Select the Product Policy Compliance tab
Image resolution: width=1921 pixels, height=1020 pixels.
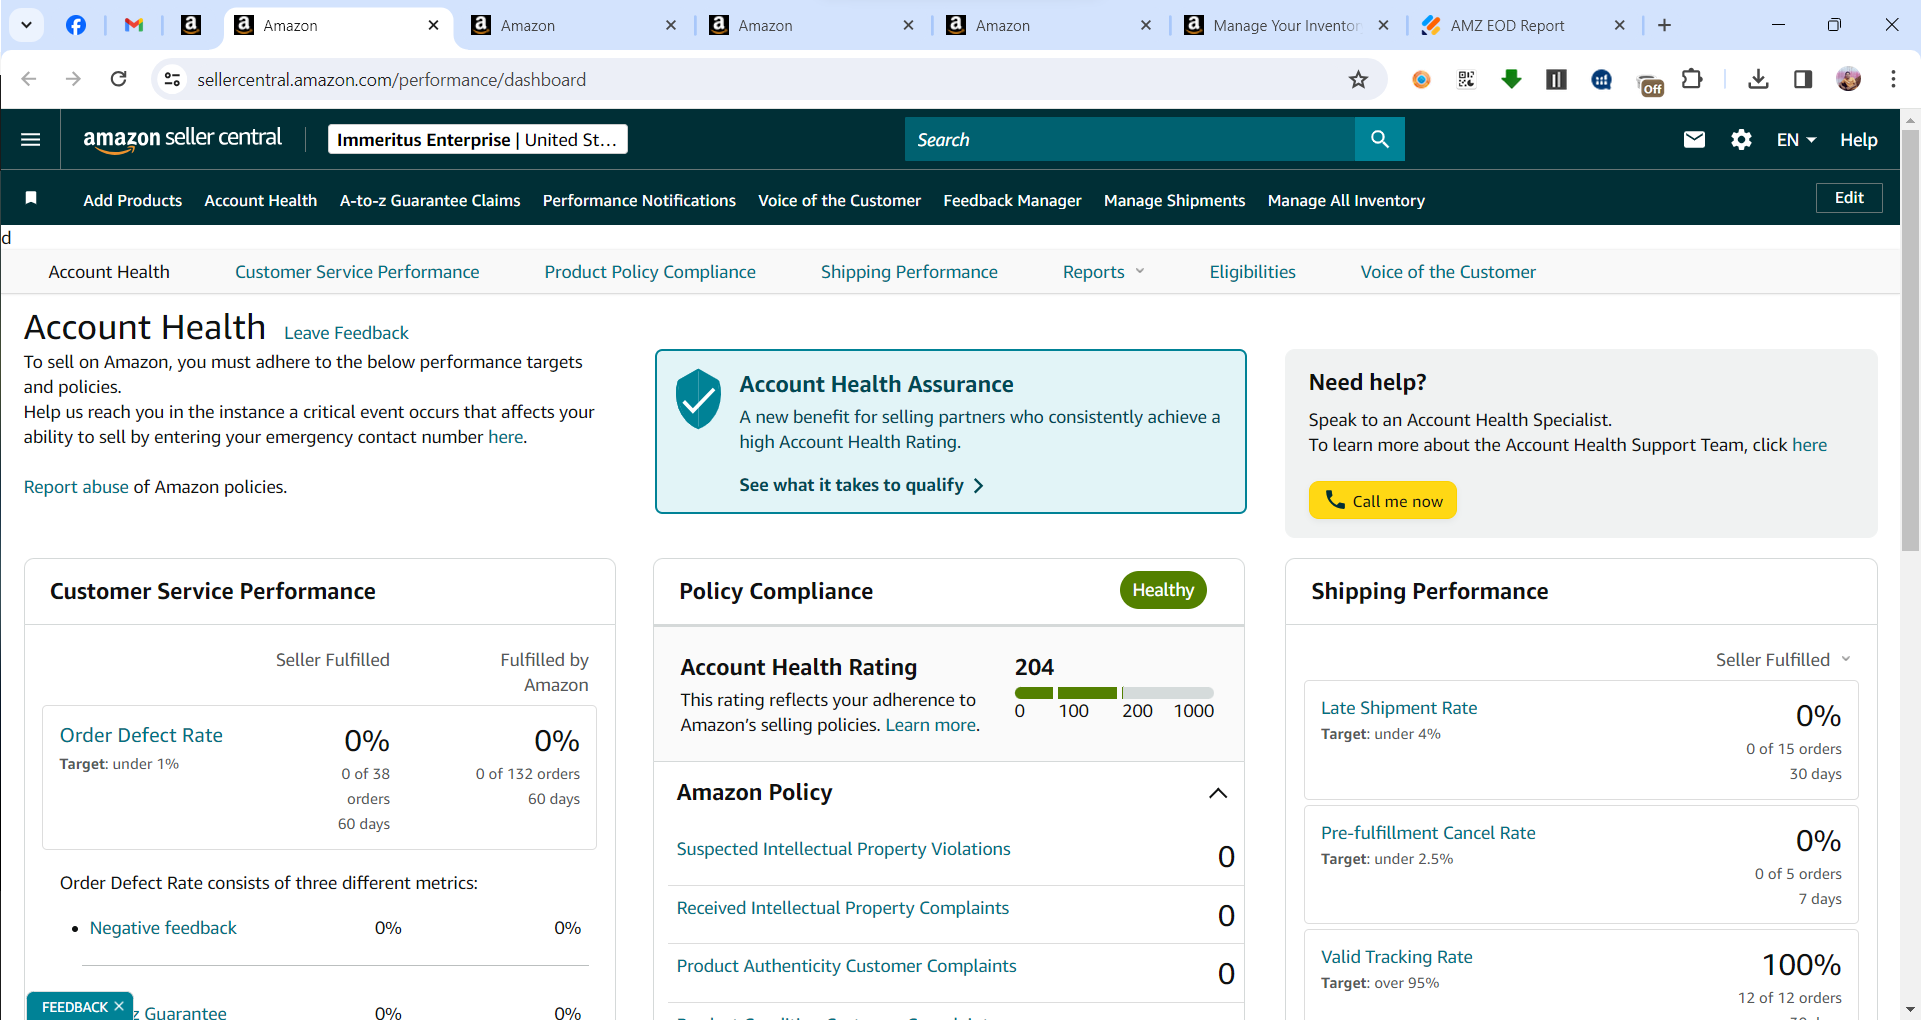click(x=650, y=272)
